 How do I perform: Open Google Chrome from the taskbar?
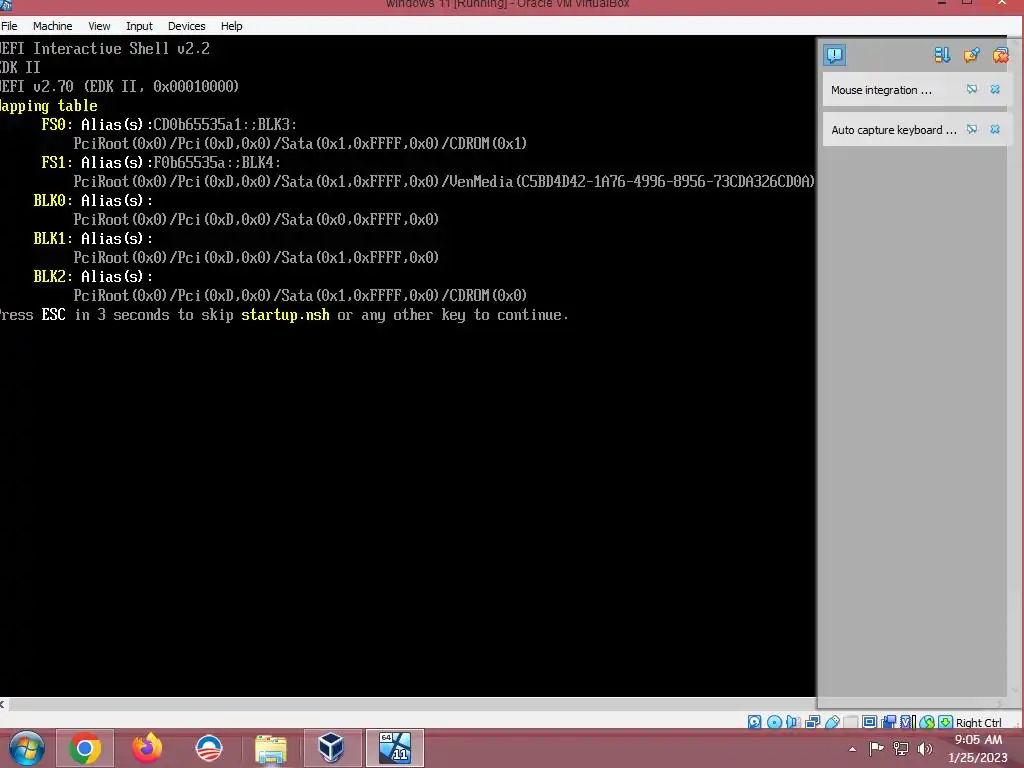point(85,748)
